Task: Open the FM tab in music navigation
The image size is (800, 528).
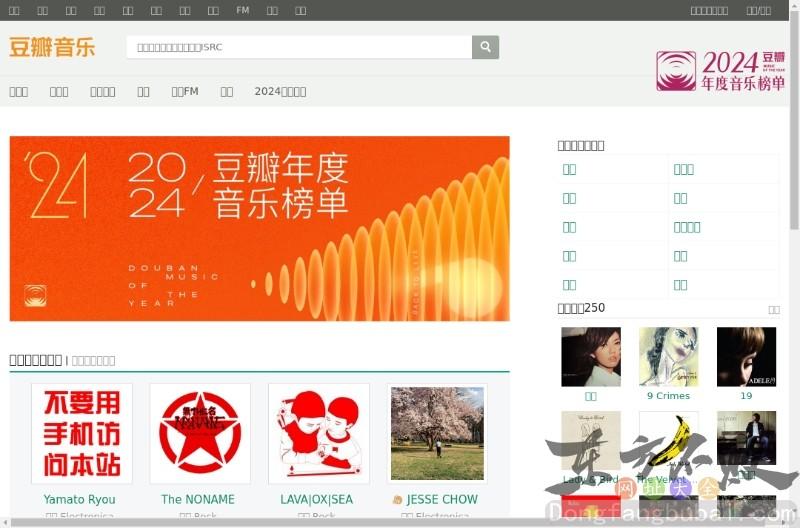Action: 185,91
